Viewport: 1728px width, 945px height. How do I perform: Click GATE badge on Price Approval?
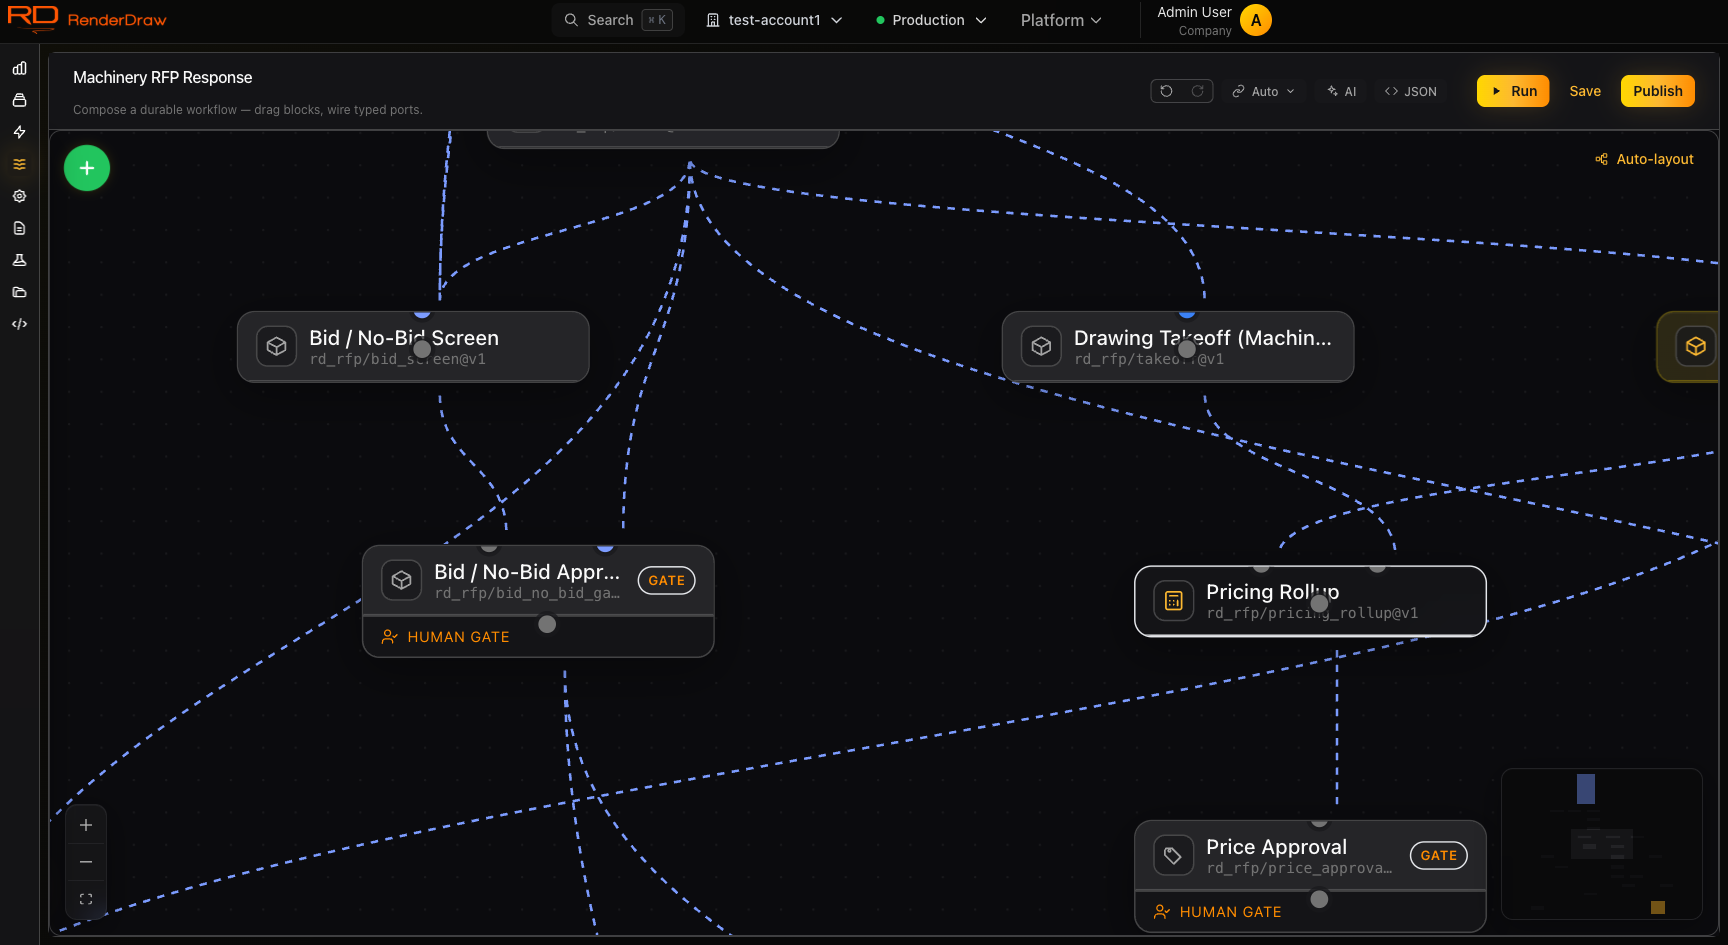click(1439, 855)
